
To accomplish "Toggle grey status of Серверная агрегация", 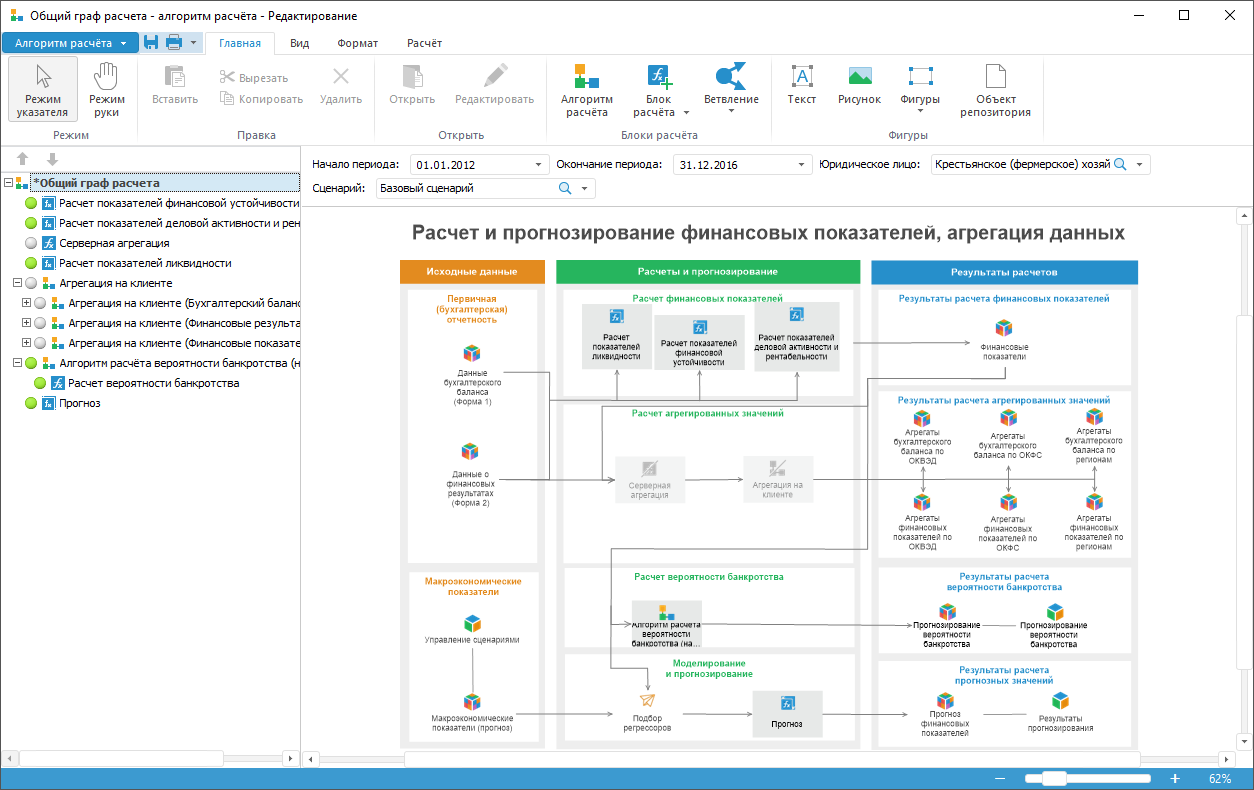I will 31,243.
